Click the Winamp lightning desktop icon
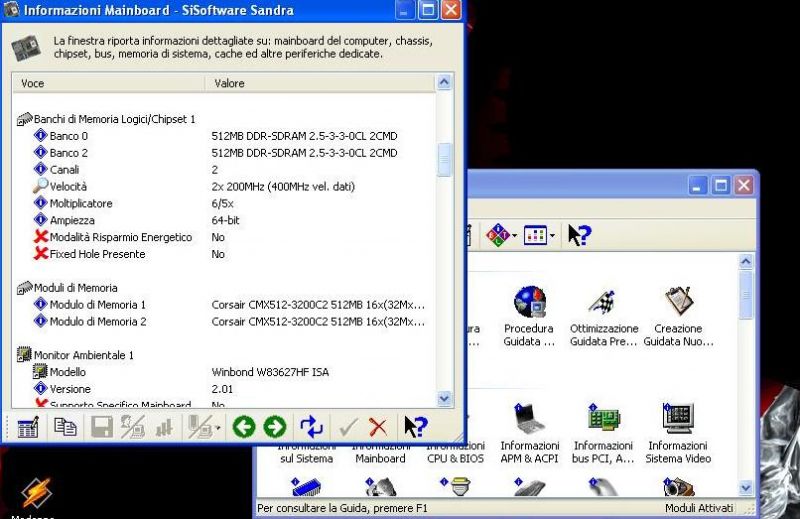The image size is (800, 519). point(36,493)
